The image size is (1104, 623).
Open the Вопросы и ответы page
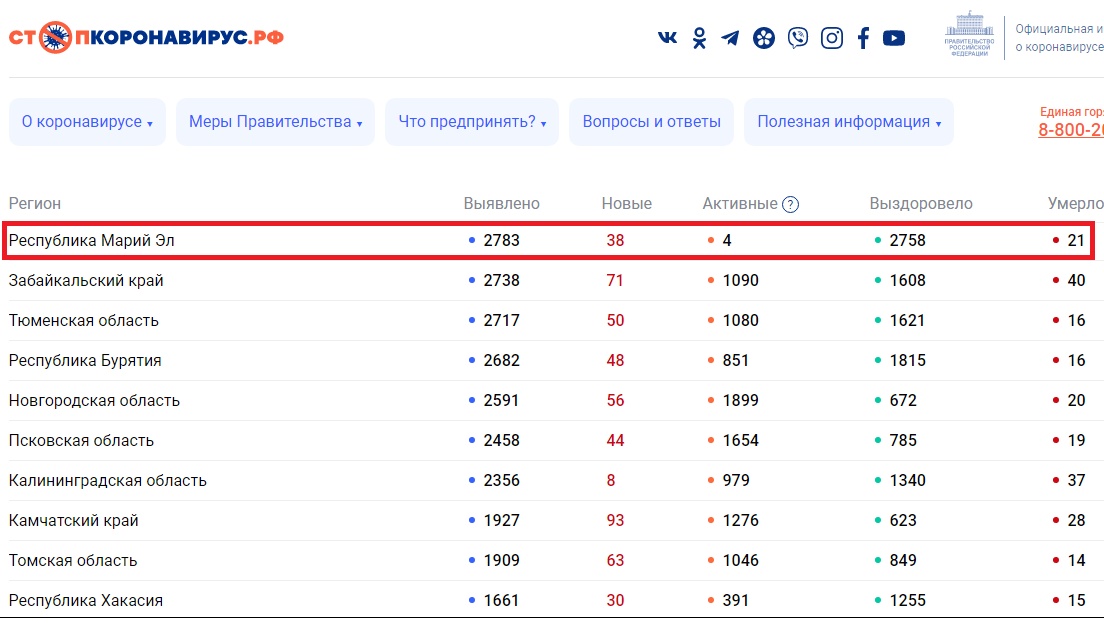click(651, 122)
